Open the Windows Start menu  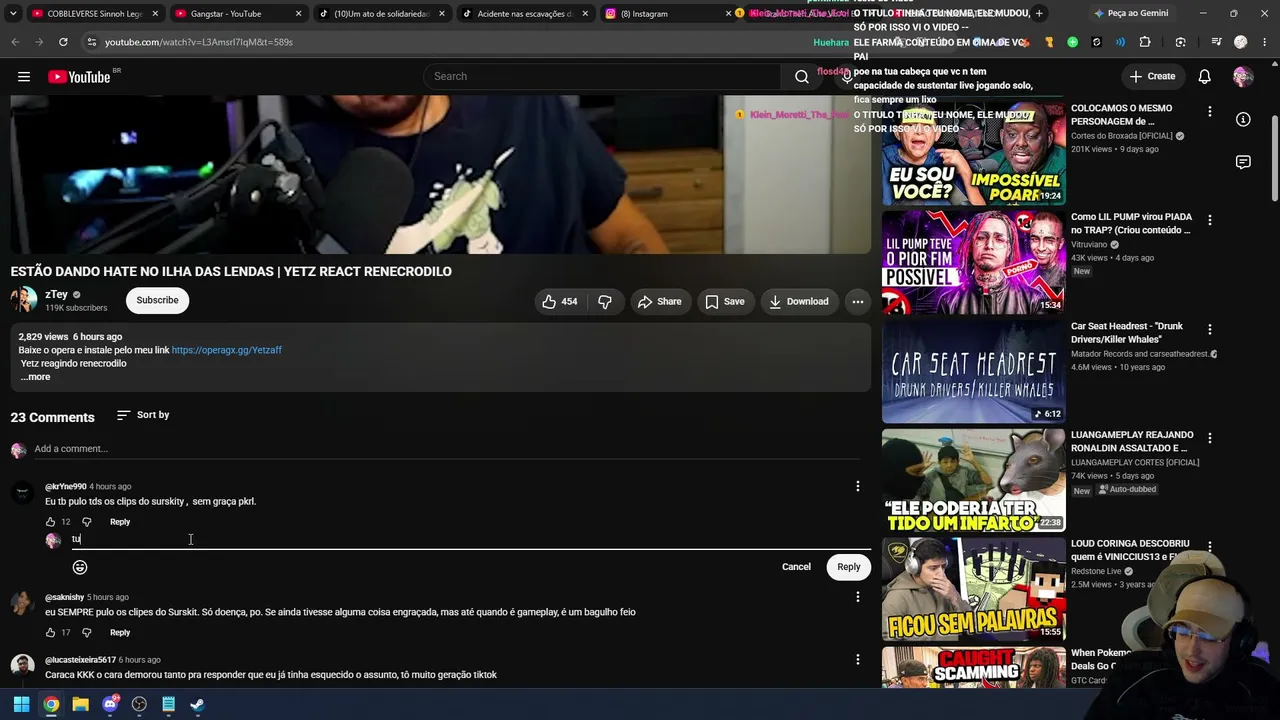click(x=21, y=704)
